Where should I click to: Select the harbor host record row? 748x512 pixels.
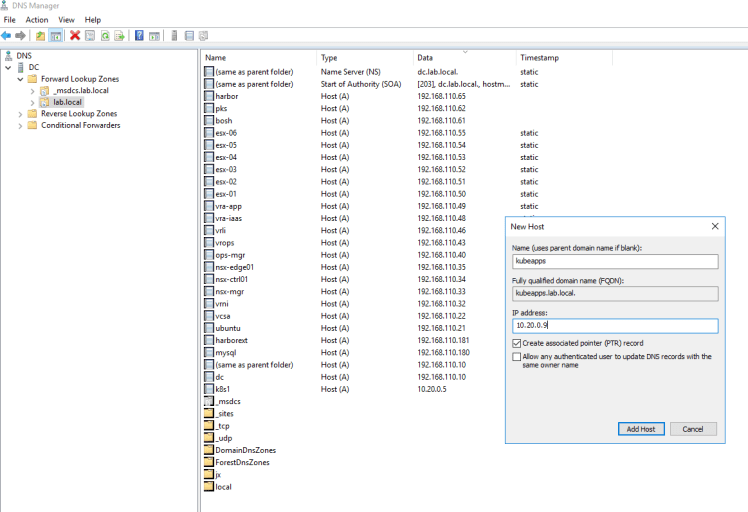225,96
